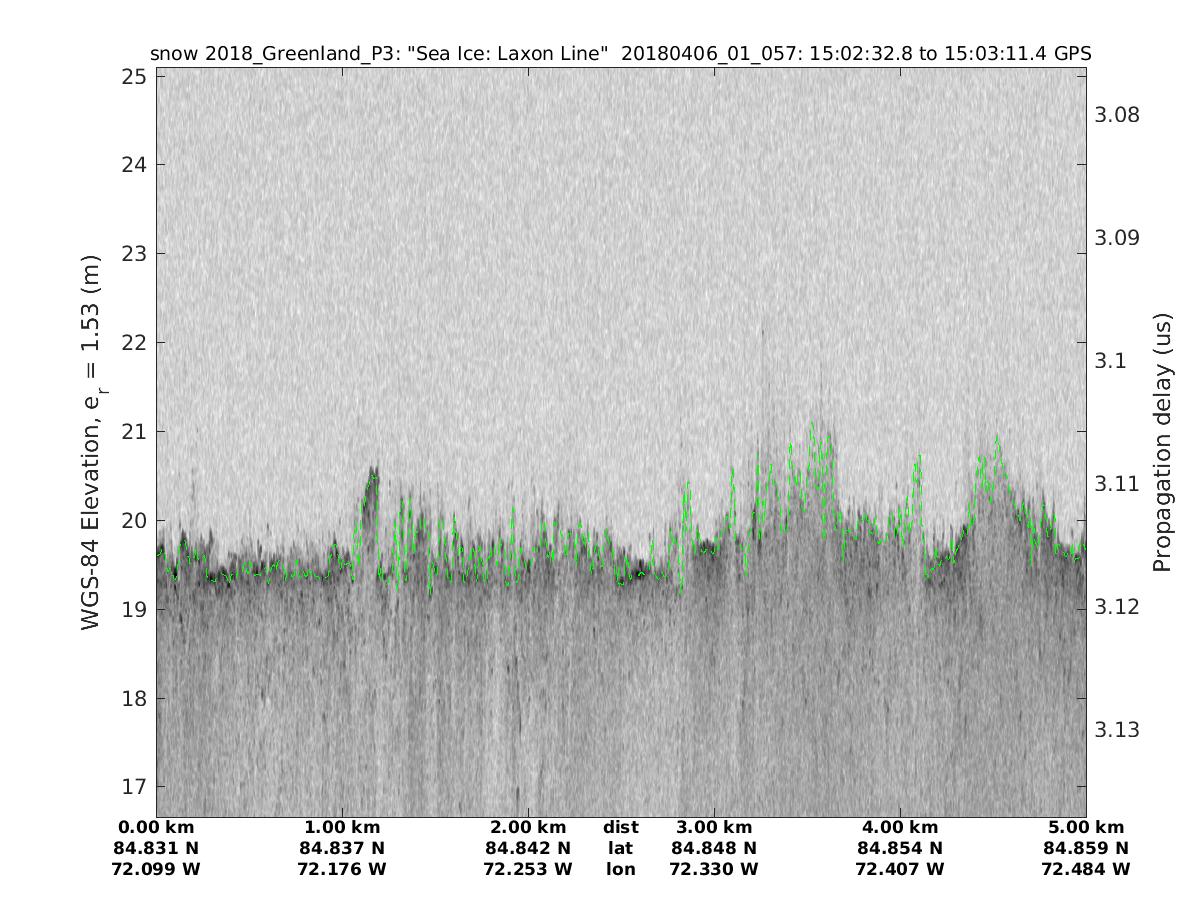Click the 25 elevation tick label

[134, 77]
